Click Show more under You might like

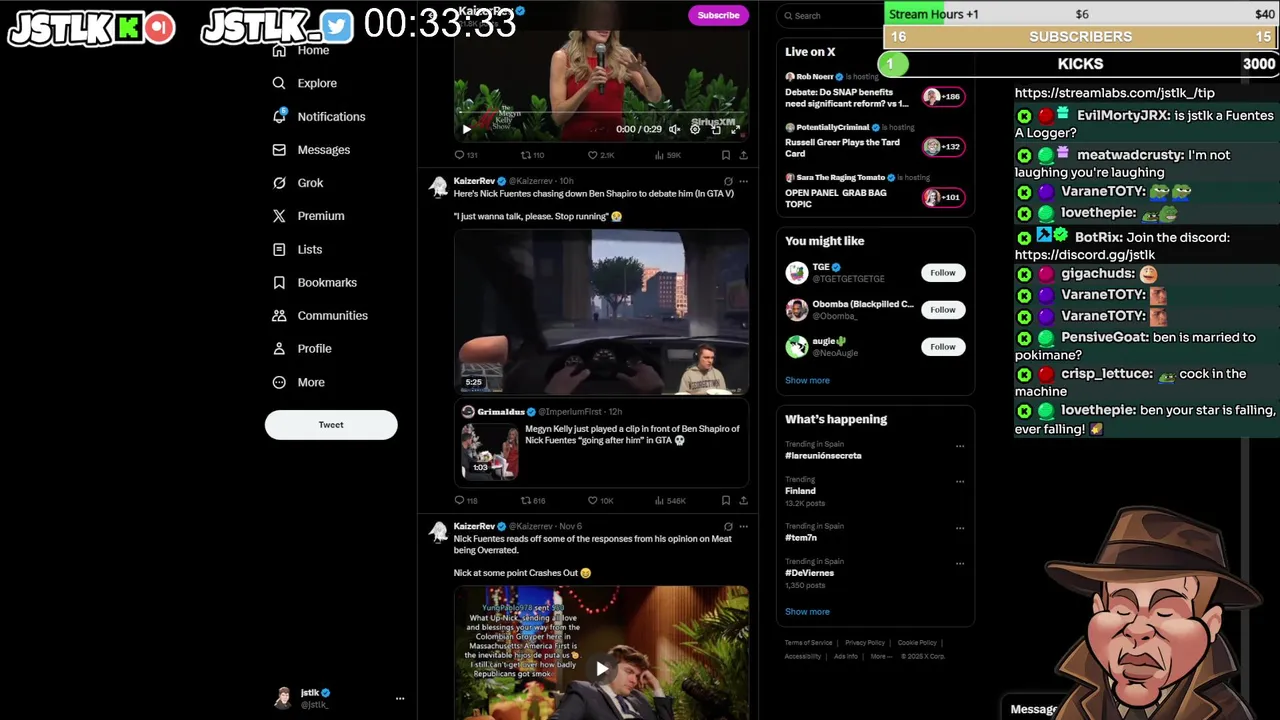click(807, 380)
